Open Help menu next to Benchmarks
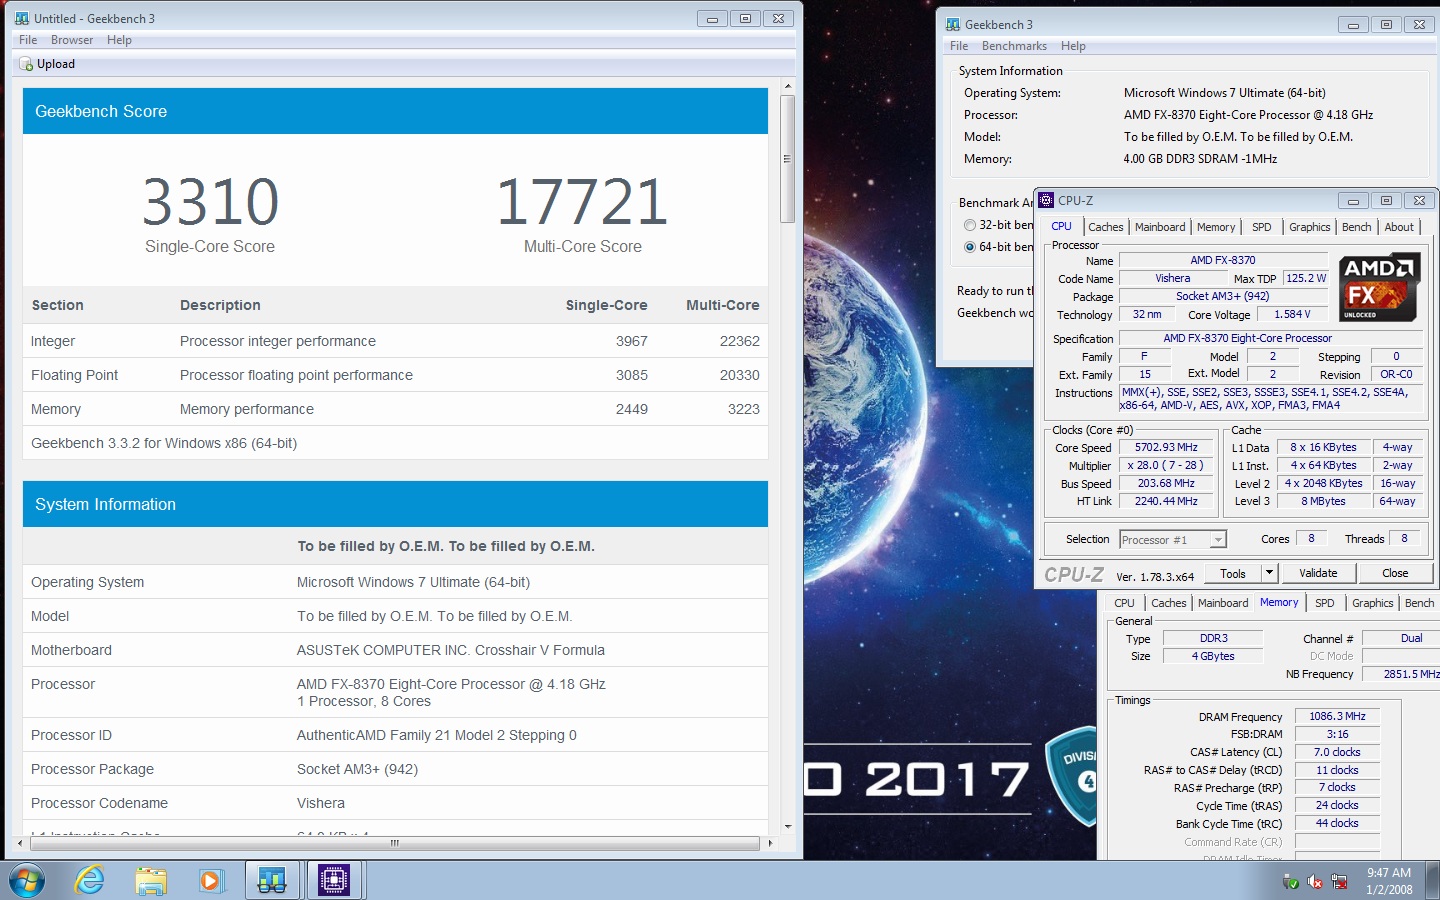Screen dimensions: 1440x900 coord(1073,46)
